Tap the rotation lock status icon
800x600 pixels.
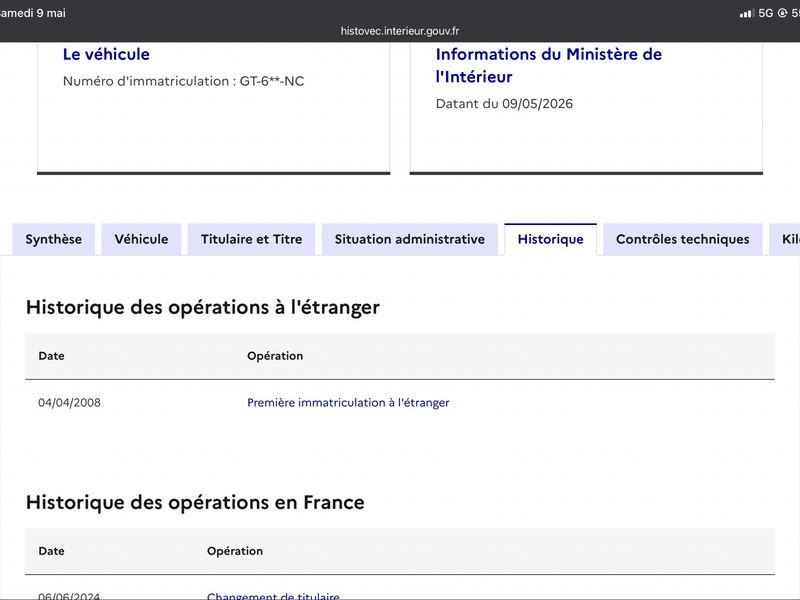coord(782,13)
